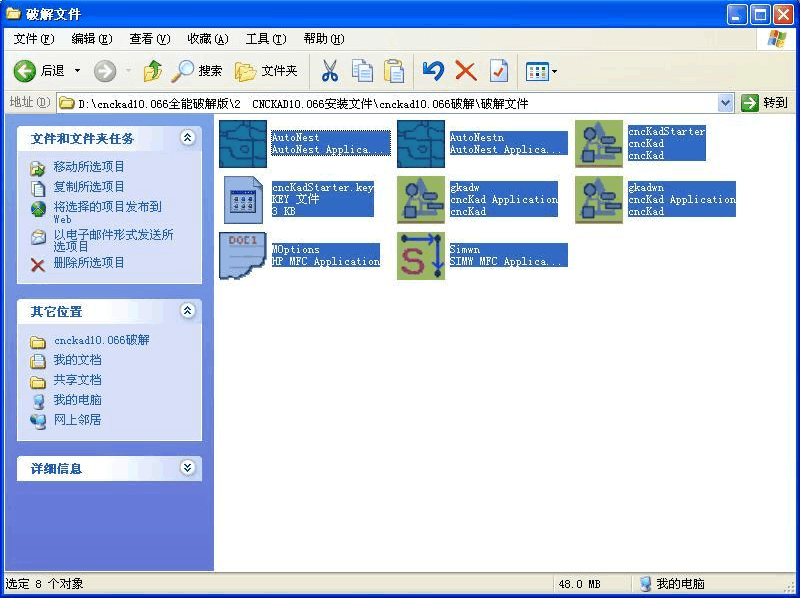Click the 删除所选项目 link
This screenshot has height=598, width=801.
[x=89, y=262]
